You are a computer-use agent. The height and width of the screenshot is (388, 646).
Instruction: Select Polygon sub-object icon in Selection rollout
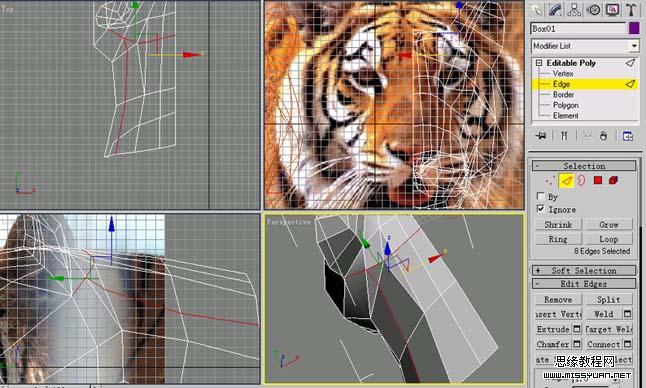click(x=598, y=180)
